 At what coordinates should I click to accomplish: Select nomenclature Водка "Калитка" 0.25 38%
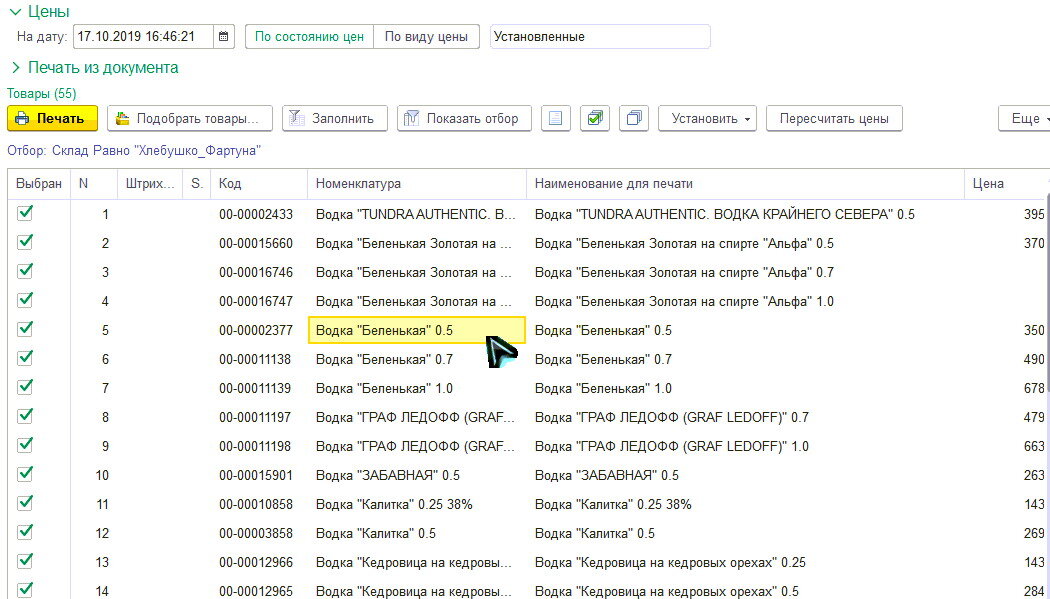[x=417, y=505]
